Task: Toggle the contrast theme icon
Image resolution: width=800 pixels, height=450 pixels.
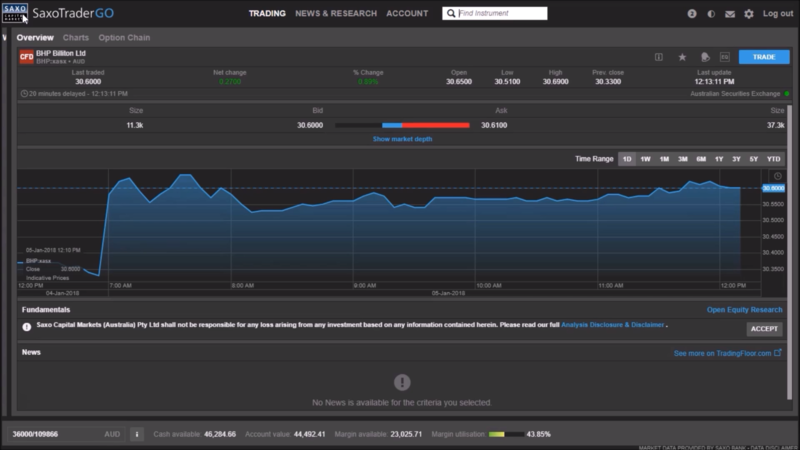Action: pyautogui.click(x=711, y=14)
